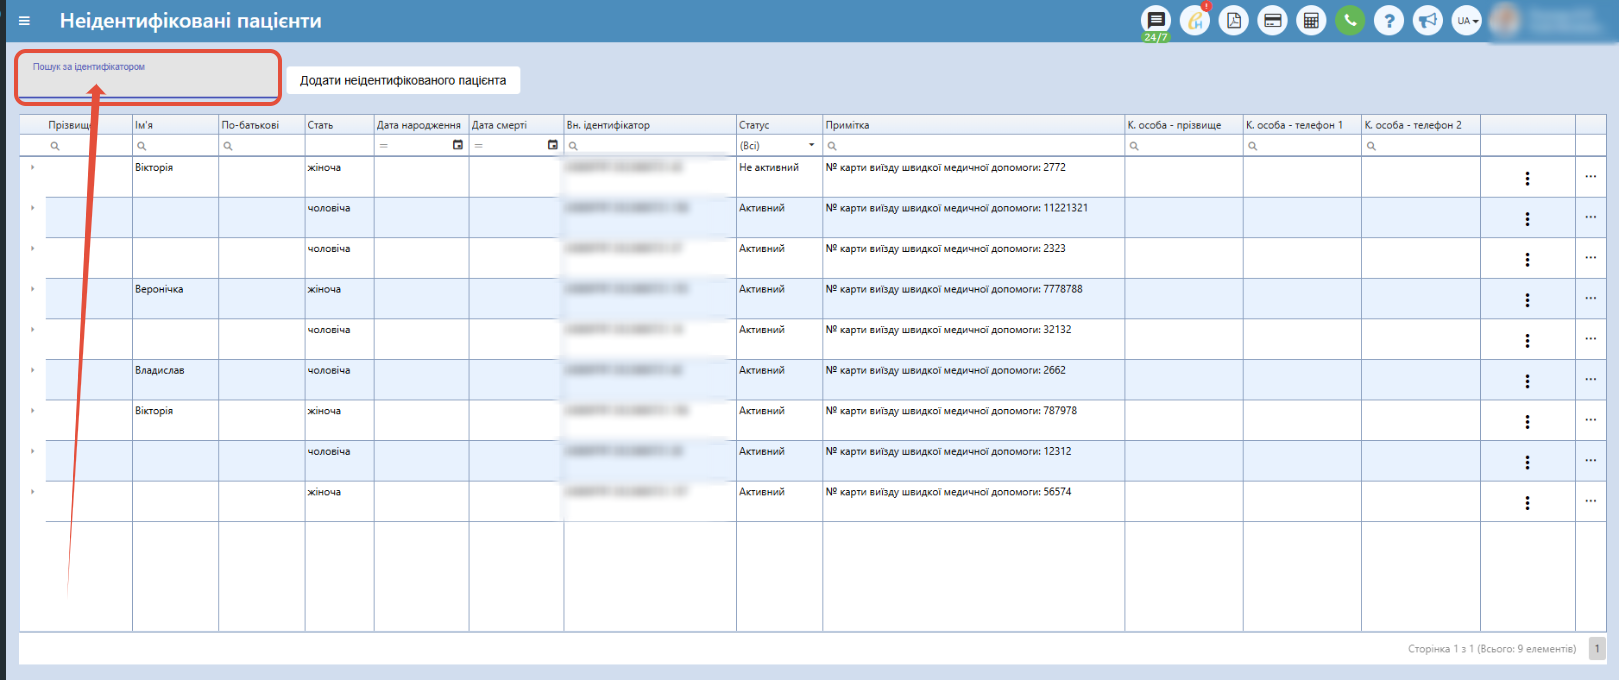Image resolution: width=1619 pixels, height=680 pixels.
Task: Expand the row with card number 56574
Action: click(x=32, y=491)
